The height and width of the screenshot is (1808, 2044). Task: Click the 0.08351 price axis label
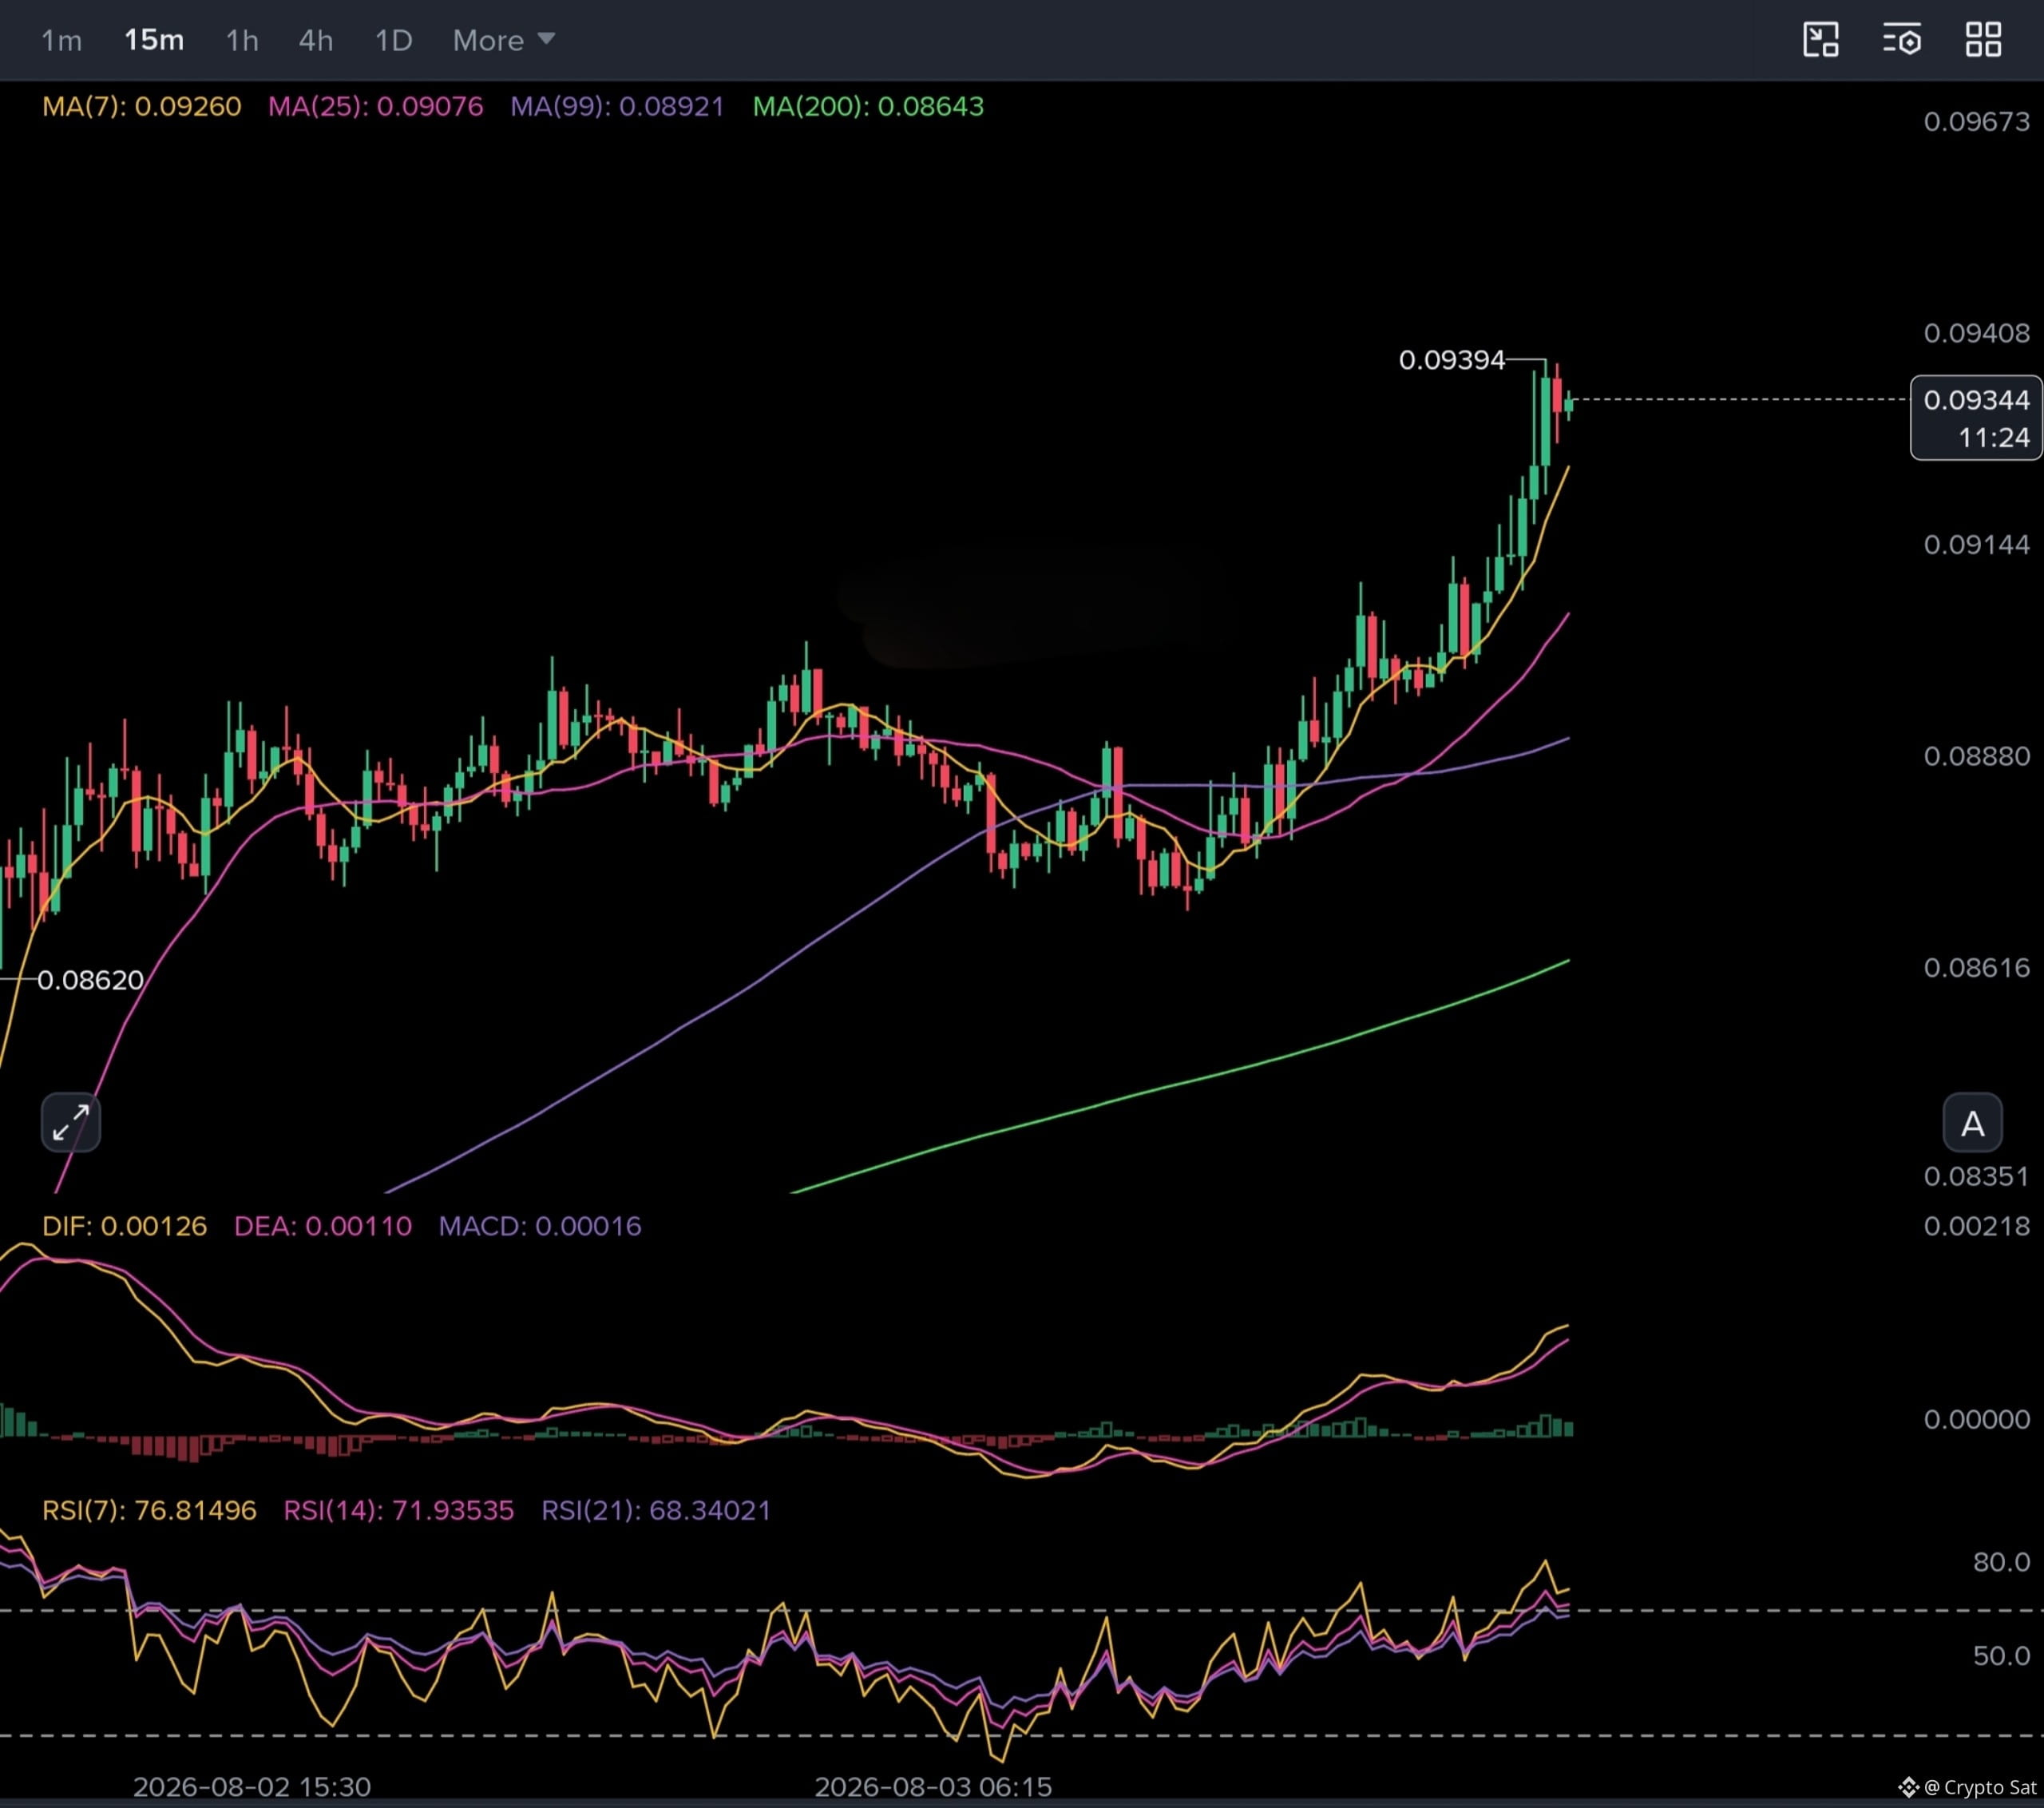(x=1976, y=1176)
